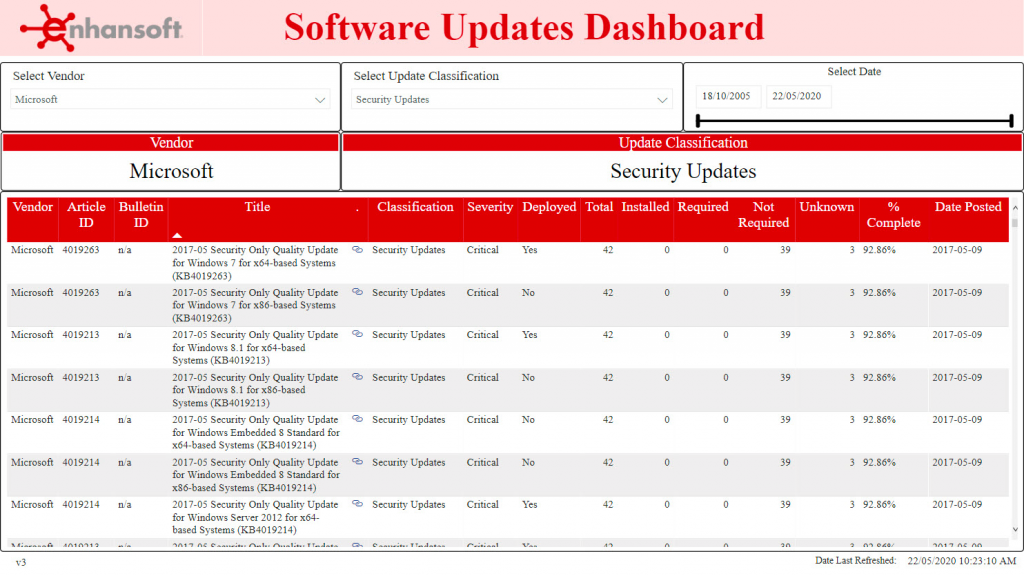The width and height of the screenshot is (1024, 576).
Task: Sort by Not Required column header
Action: (x=763, y=215)
